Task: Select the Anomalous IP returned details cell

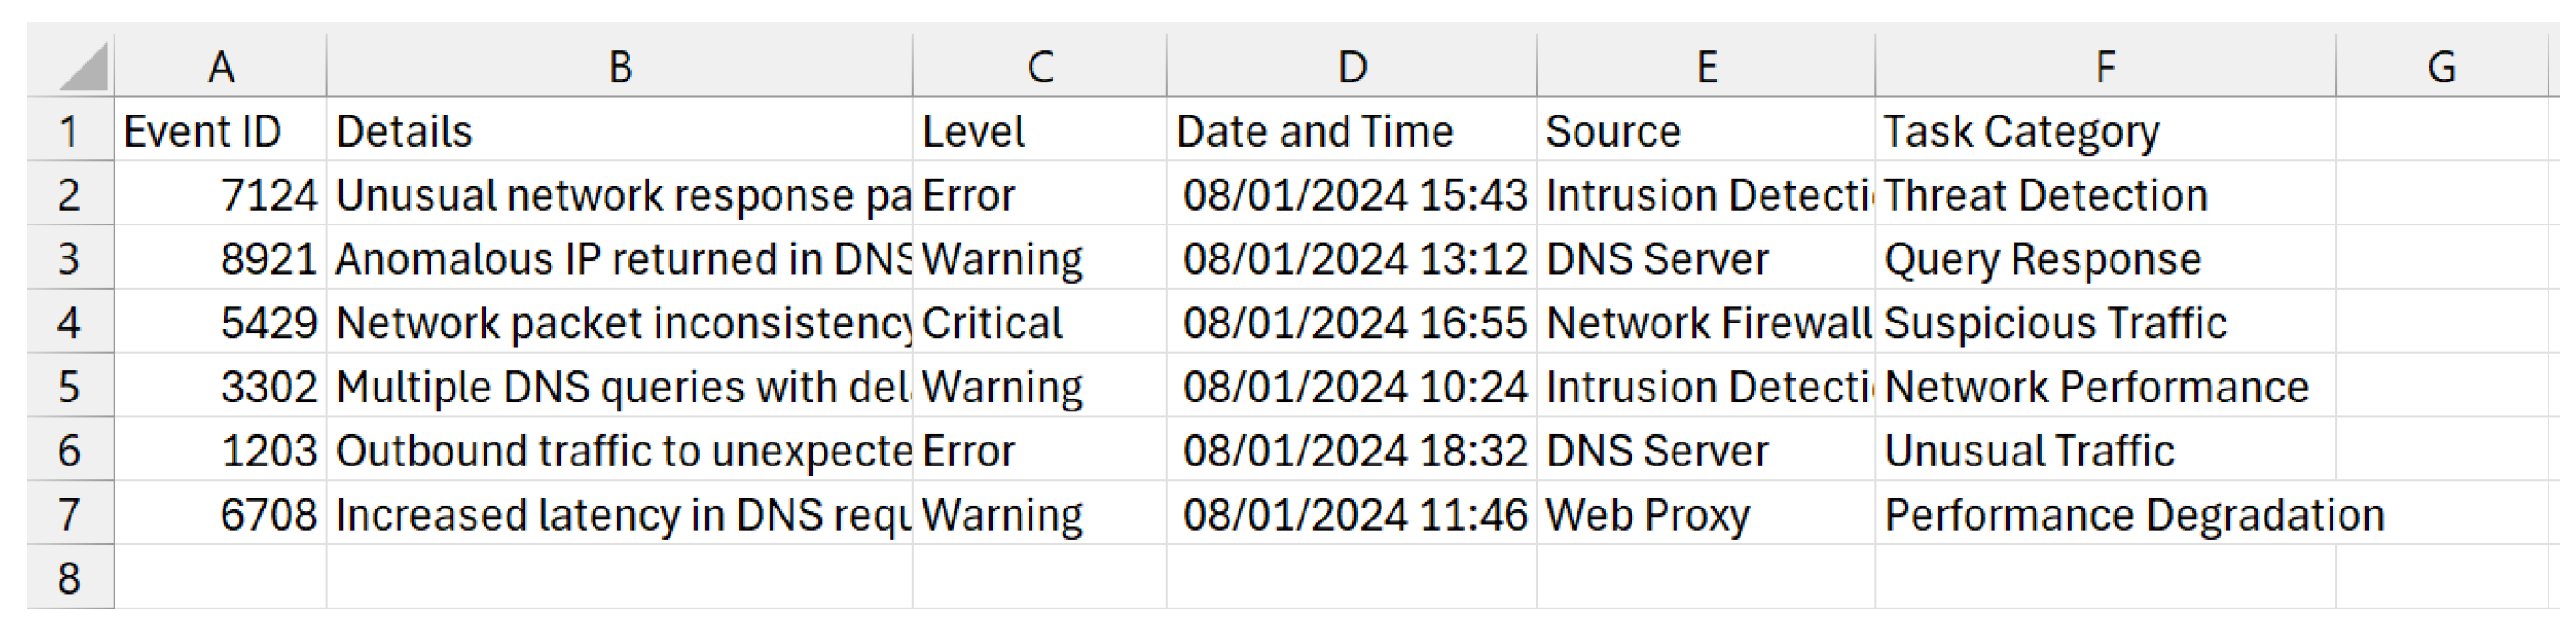Action: [x=620, y=259]
